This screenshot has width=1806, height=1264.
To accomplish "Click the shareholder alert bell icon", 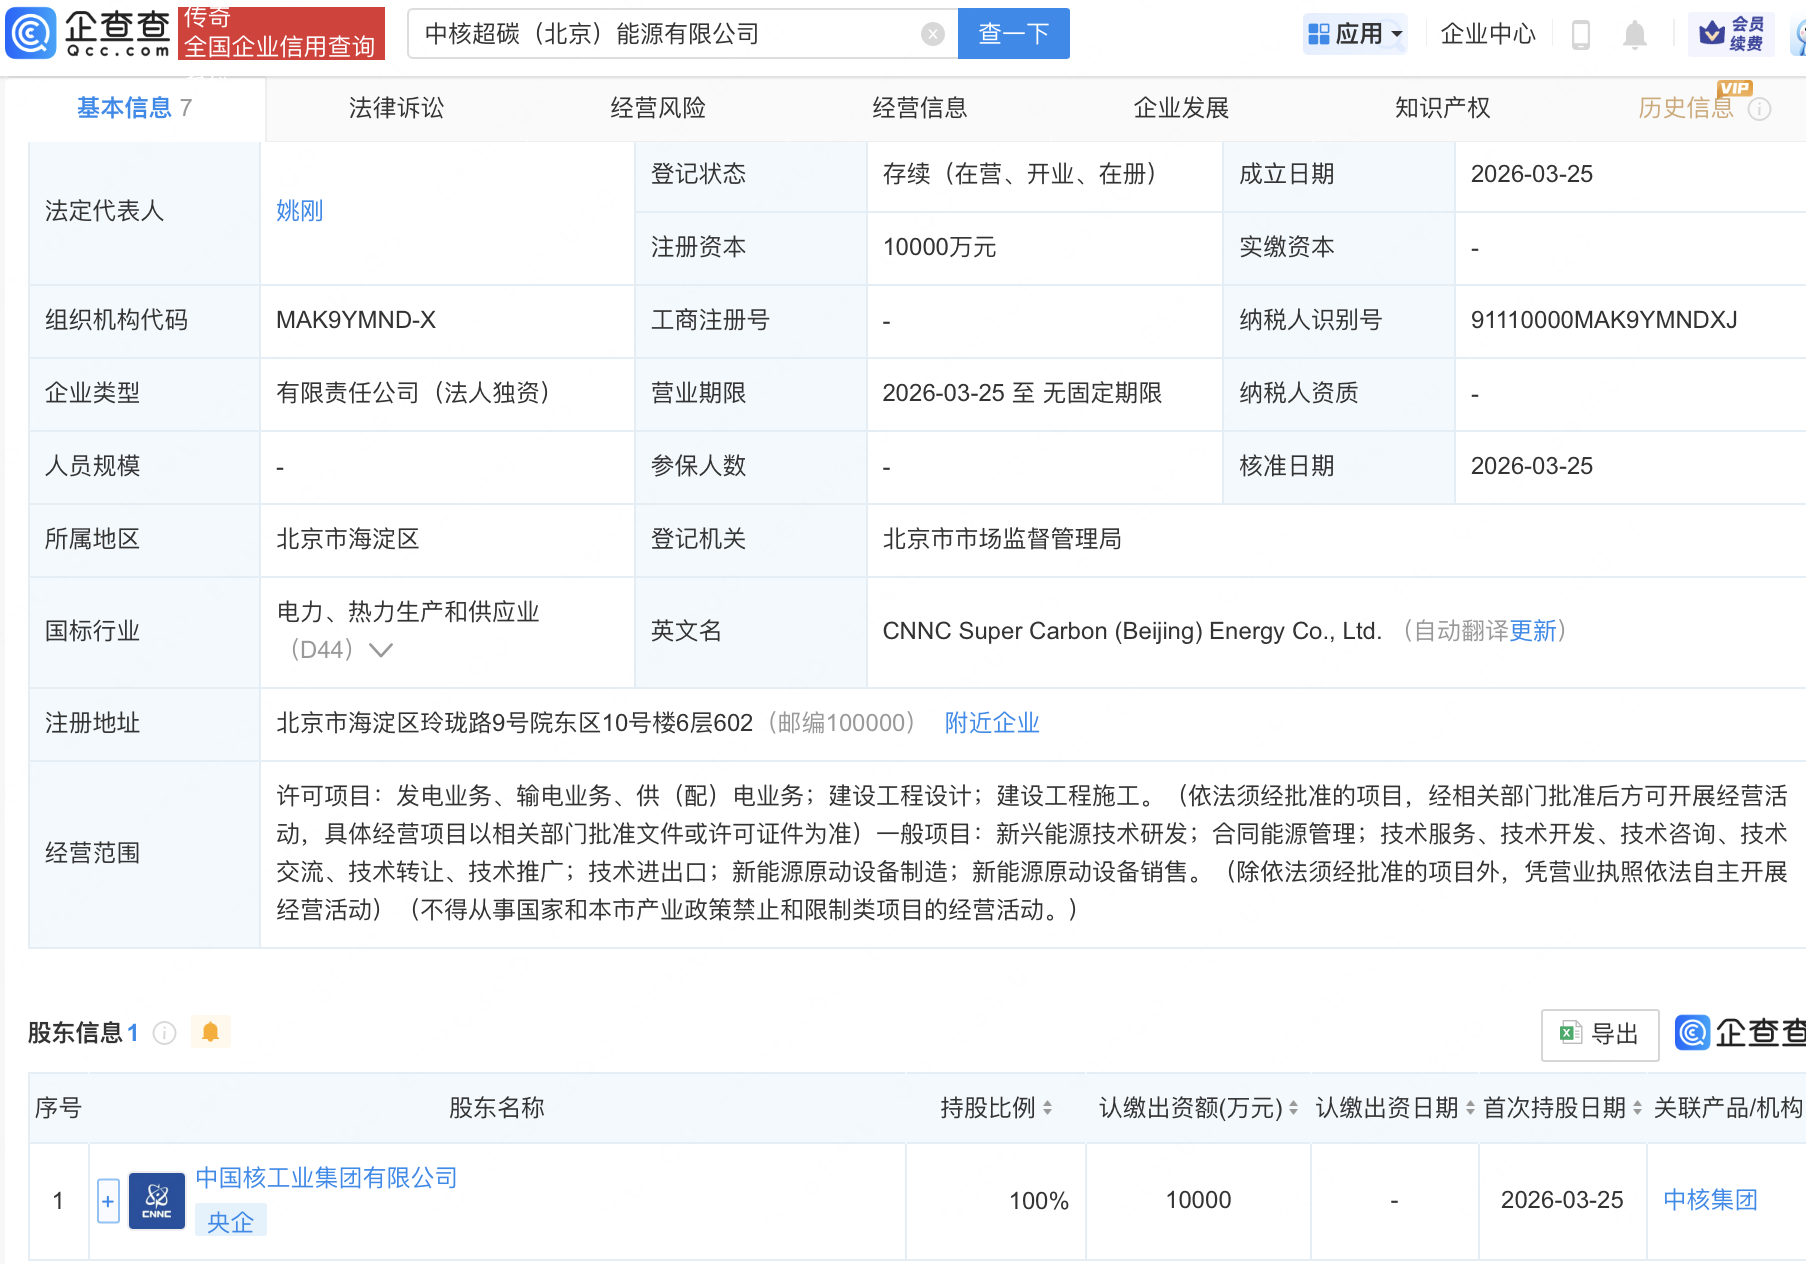I will 210,1032.
